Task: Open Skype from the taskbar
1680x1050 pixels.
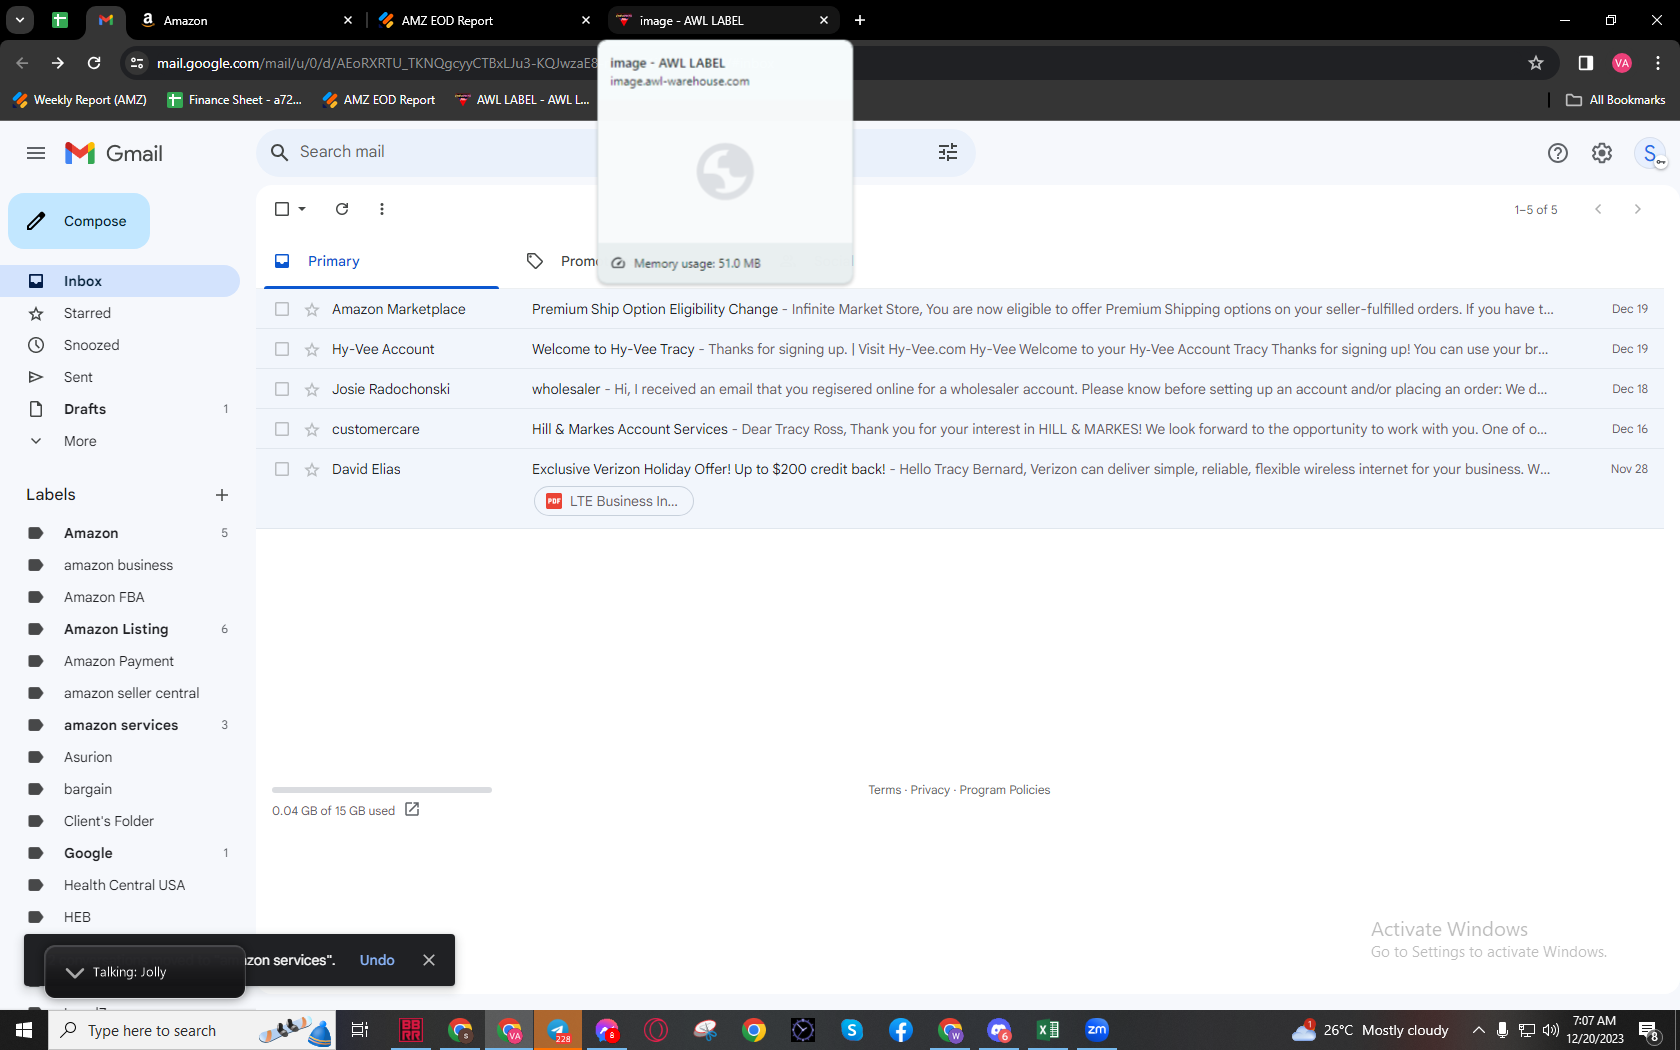Action: coord(852,1030)
